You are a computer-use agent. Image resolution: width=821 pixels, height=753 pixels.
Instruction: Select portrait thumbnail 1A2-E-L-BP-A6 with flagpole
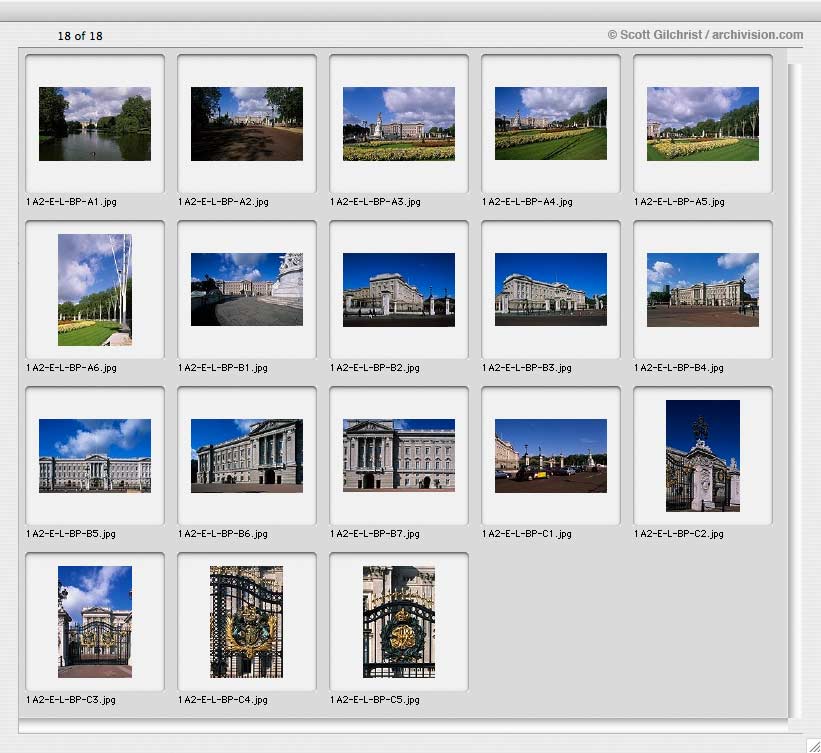(95, 290)
